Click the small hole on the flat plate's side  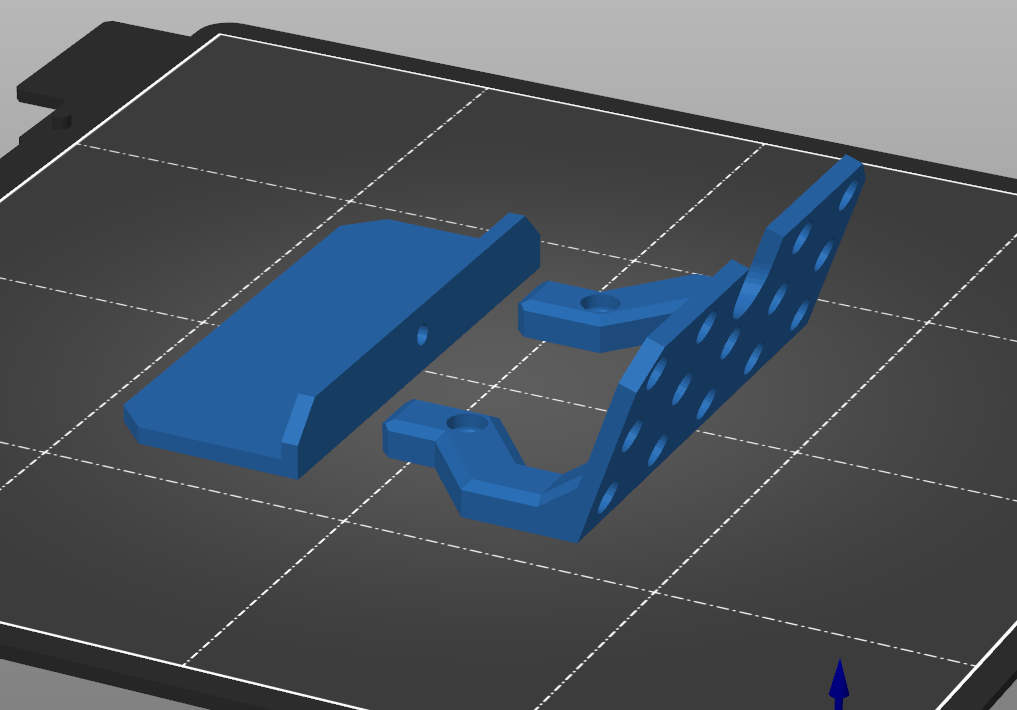422,333
